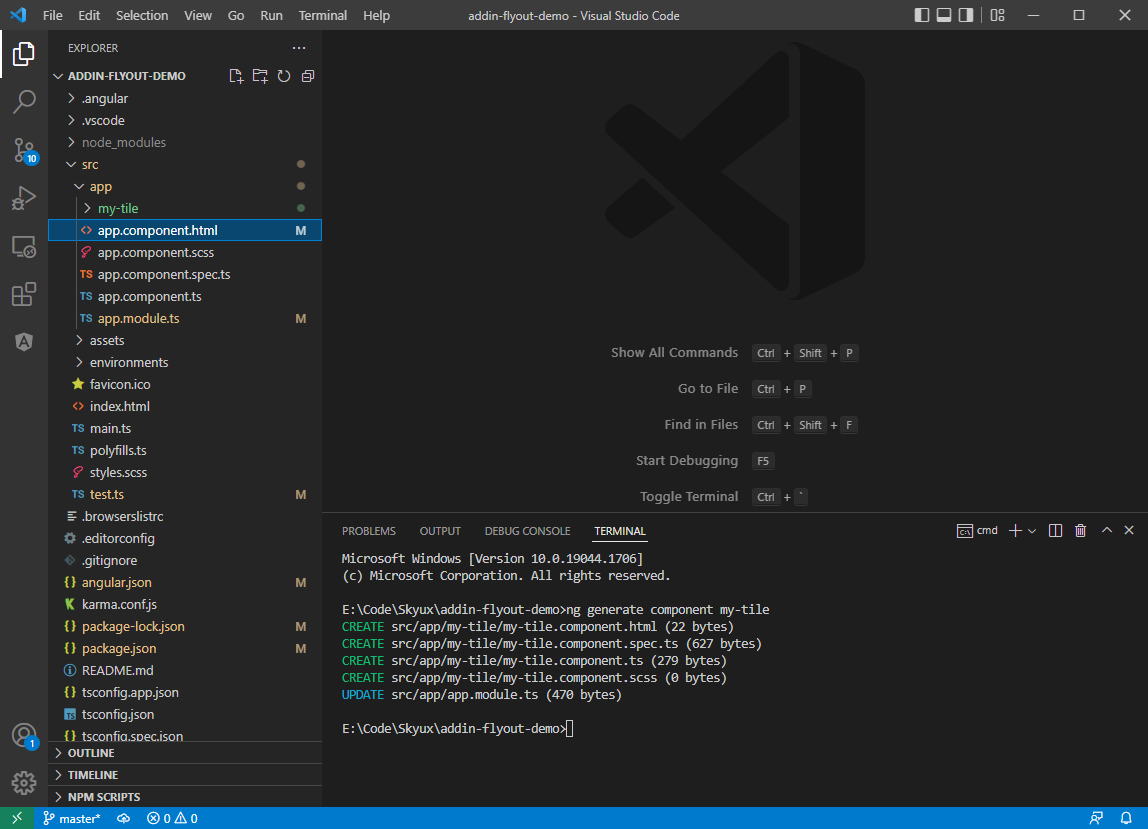
Task: Select the TERMINAL tab
Action: [619, 531]
